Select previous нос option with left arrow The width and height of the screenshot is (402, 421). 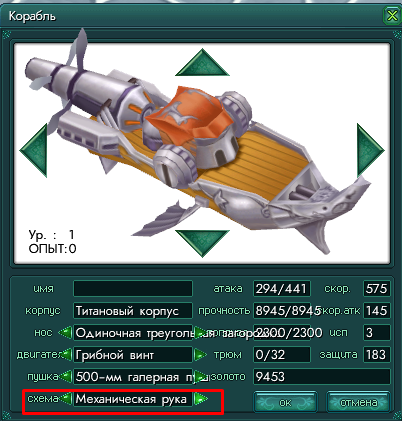click(65, 333)
